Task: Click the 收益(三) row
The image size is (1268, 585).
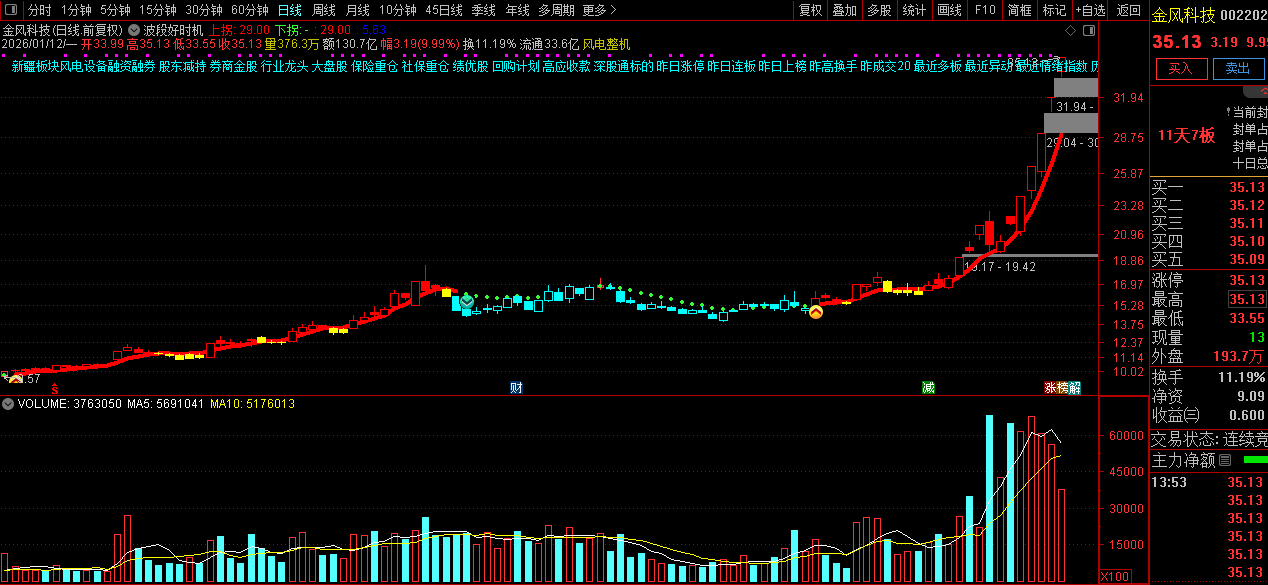Action: tap(1208, 415)
